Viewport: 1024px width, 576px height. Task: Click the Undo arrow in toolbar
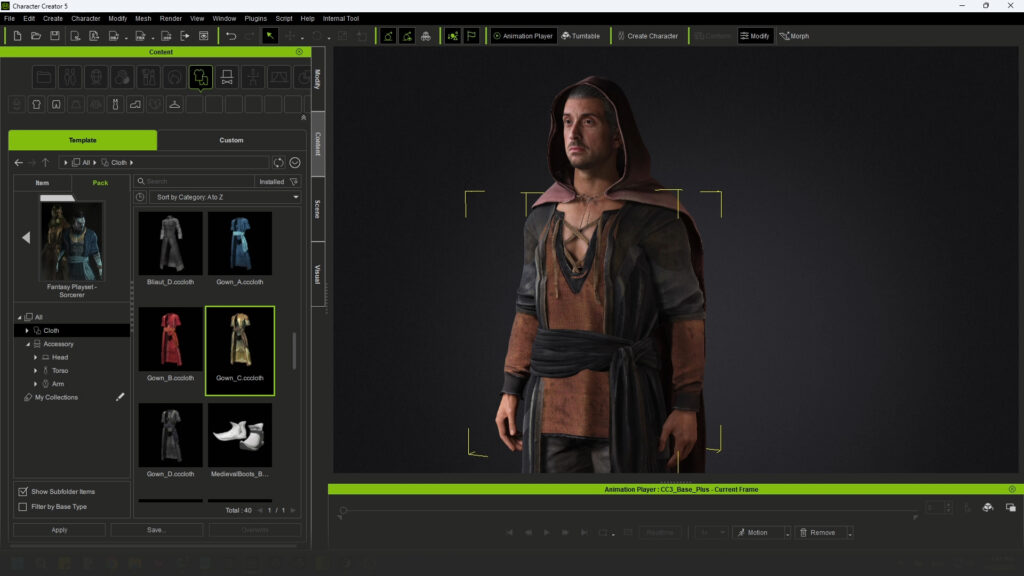(x=231, y=36)
